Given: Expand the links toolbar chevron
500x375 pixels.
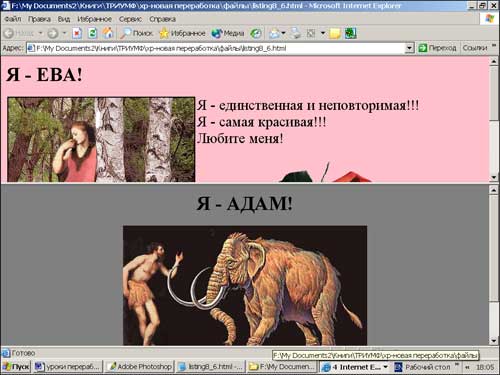Looking at the screenshot, I should pos(494,46).
